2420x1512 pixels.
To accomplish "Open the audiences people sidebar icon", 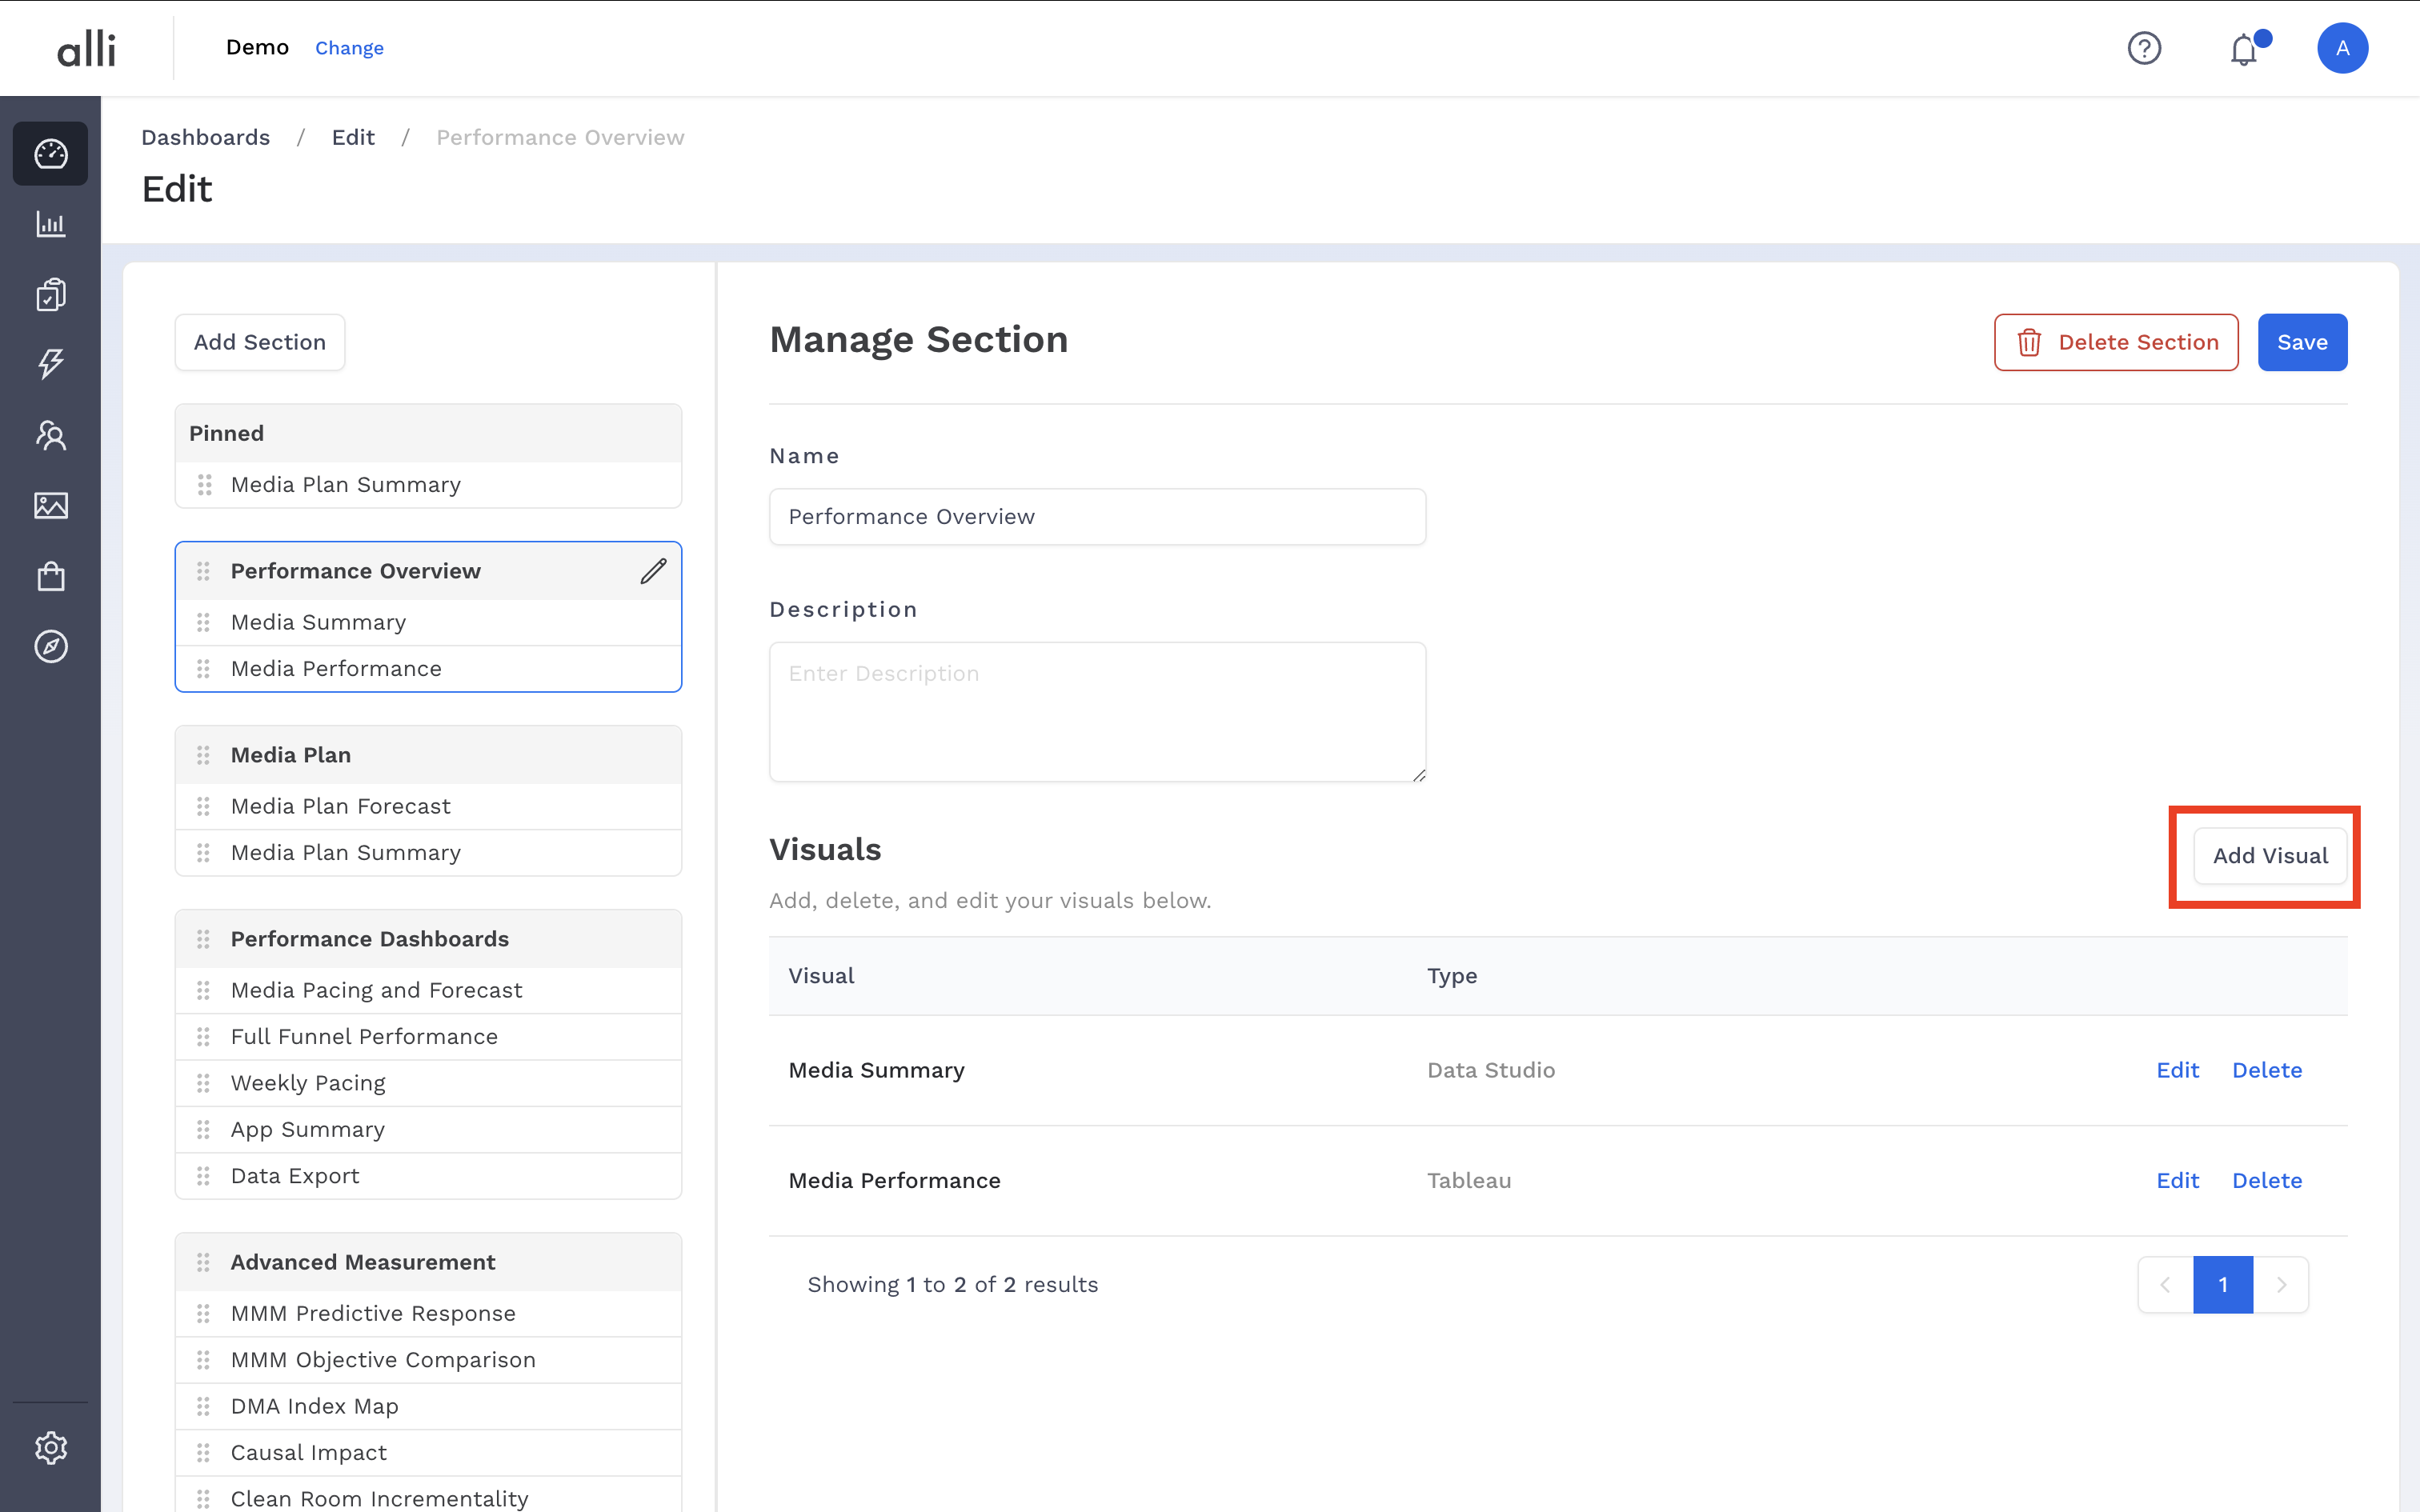I will click(50, 435).
